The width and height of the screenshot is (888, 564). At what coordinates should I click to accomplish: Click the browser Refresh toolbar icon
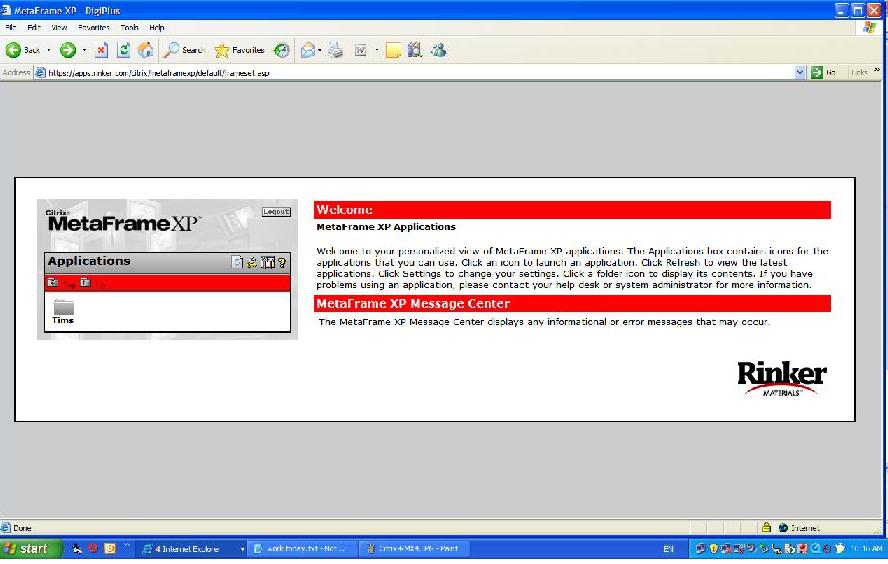(x=124, y=49)
